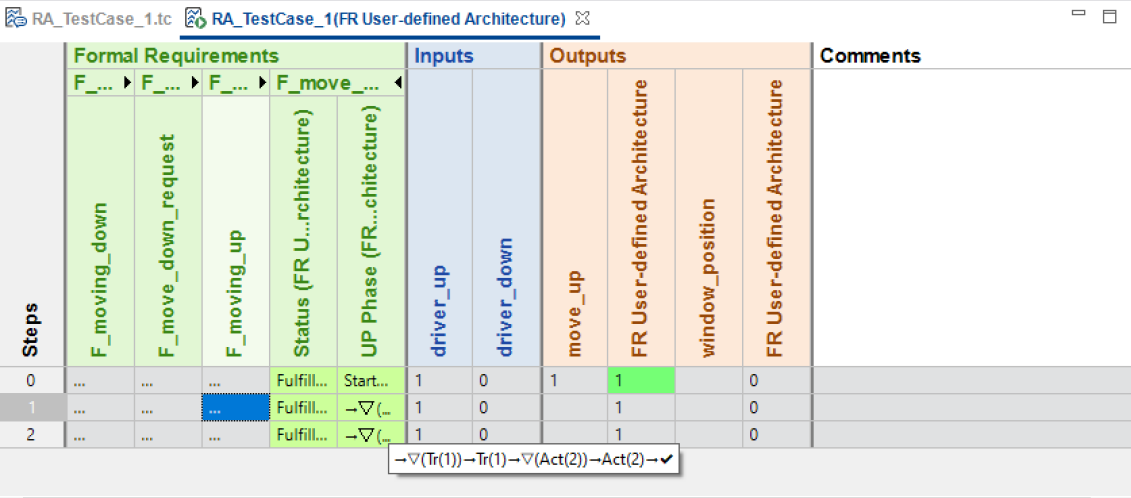Click the green highlighted cell in step 0

[641, 380]
